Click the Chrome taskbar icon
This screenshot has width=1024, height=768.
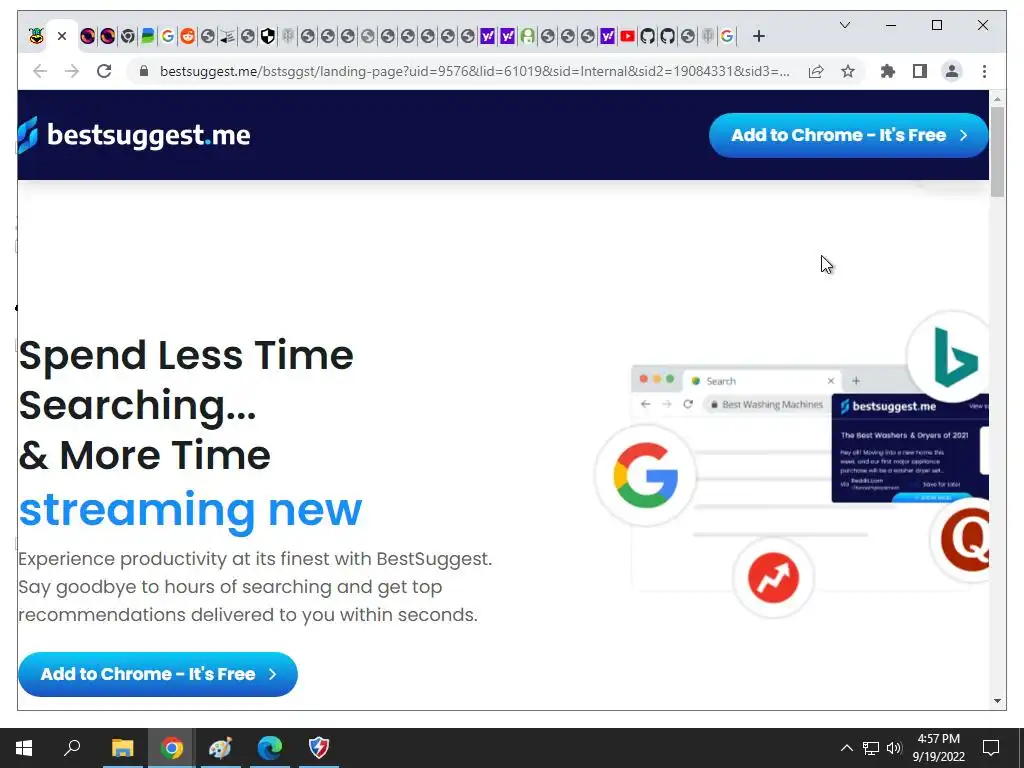pyautogui.click(x=172, y=748)
